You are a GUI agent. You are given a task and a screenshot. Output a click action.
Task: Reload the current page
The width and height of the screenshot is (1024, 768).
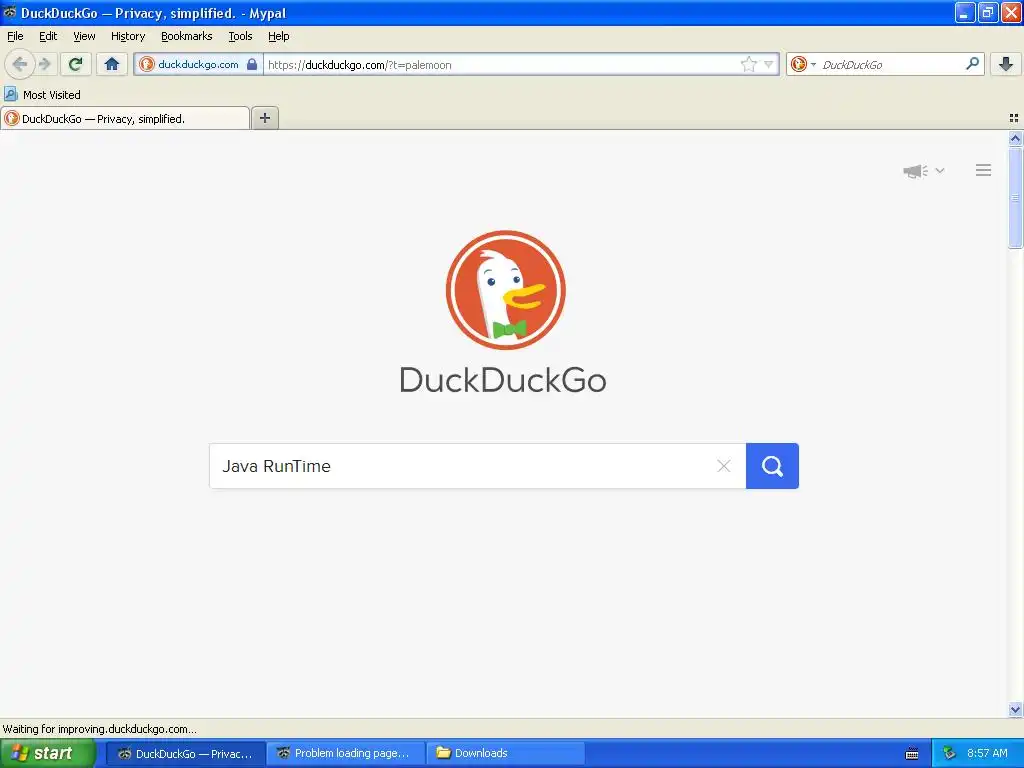pos(76,64)
